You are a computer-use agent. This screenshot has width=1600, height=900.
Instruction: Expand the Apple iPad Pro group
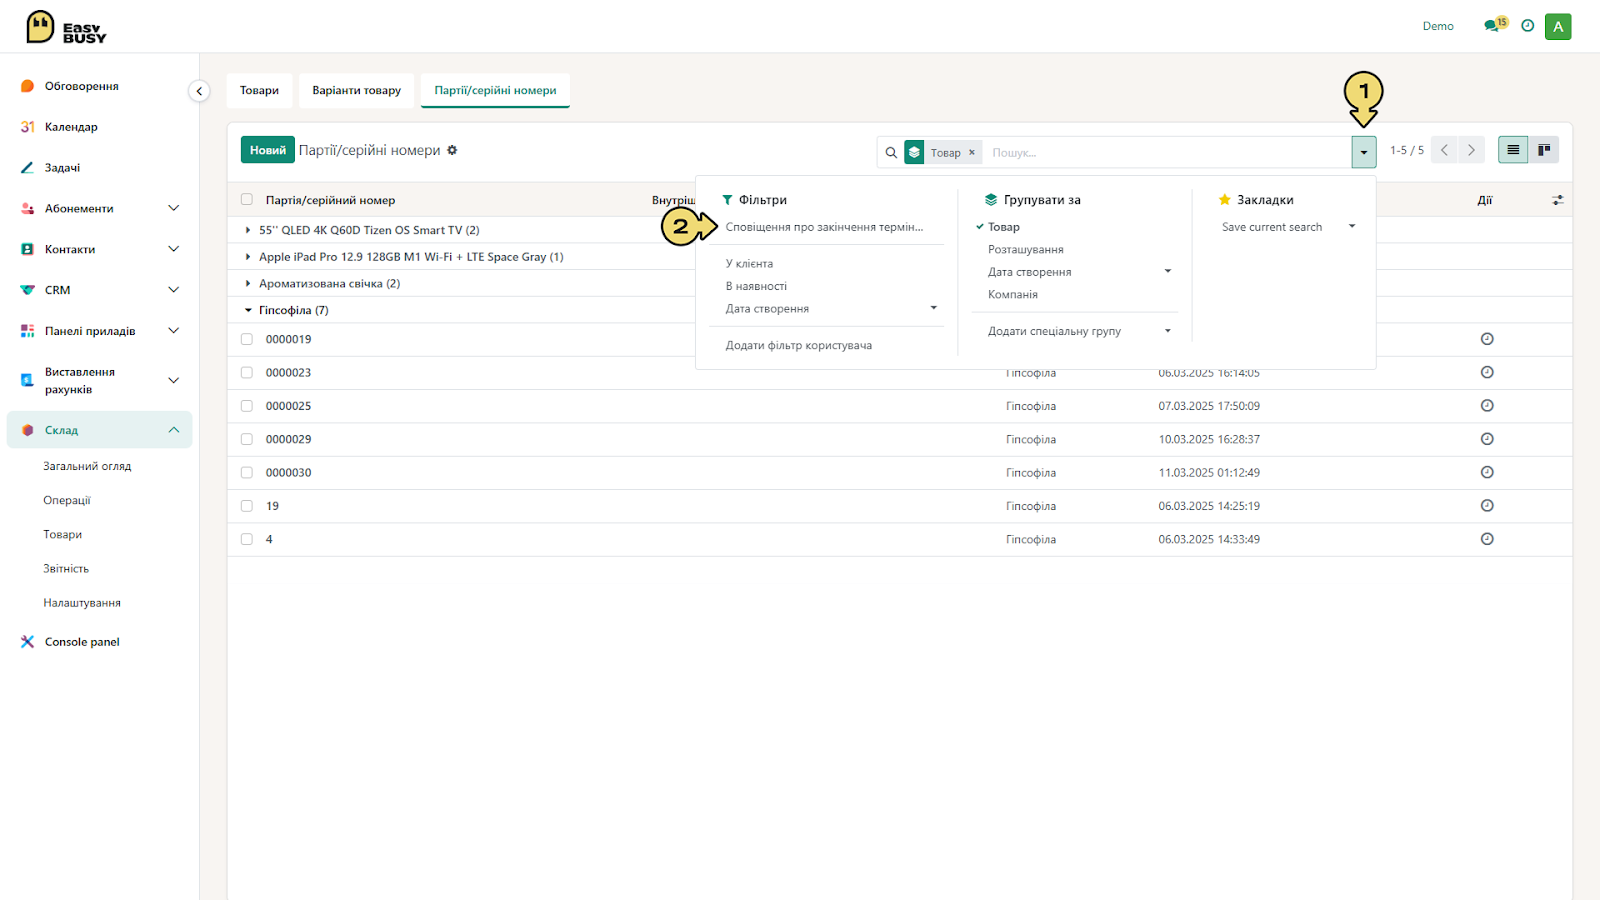(x=248, y=257)
